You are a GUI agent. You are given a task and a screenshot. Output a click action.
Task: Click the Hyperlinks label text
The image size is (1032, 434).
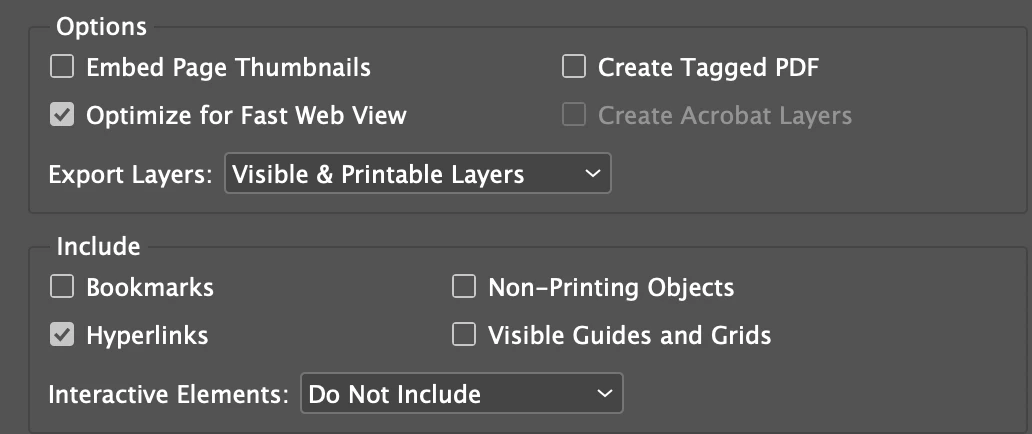tap(147, 335)
